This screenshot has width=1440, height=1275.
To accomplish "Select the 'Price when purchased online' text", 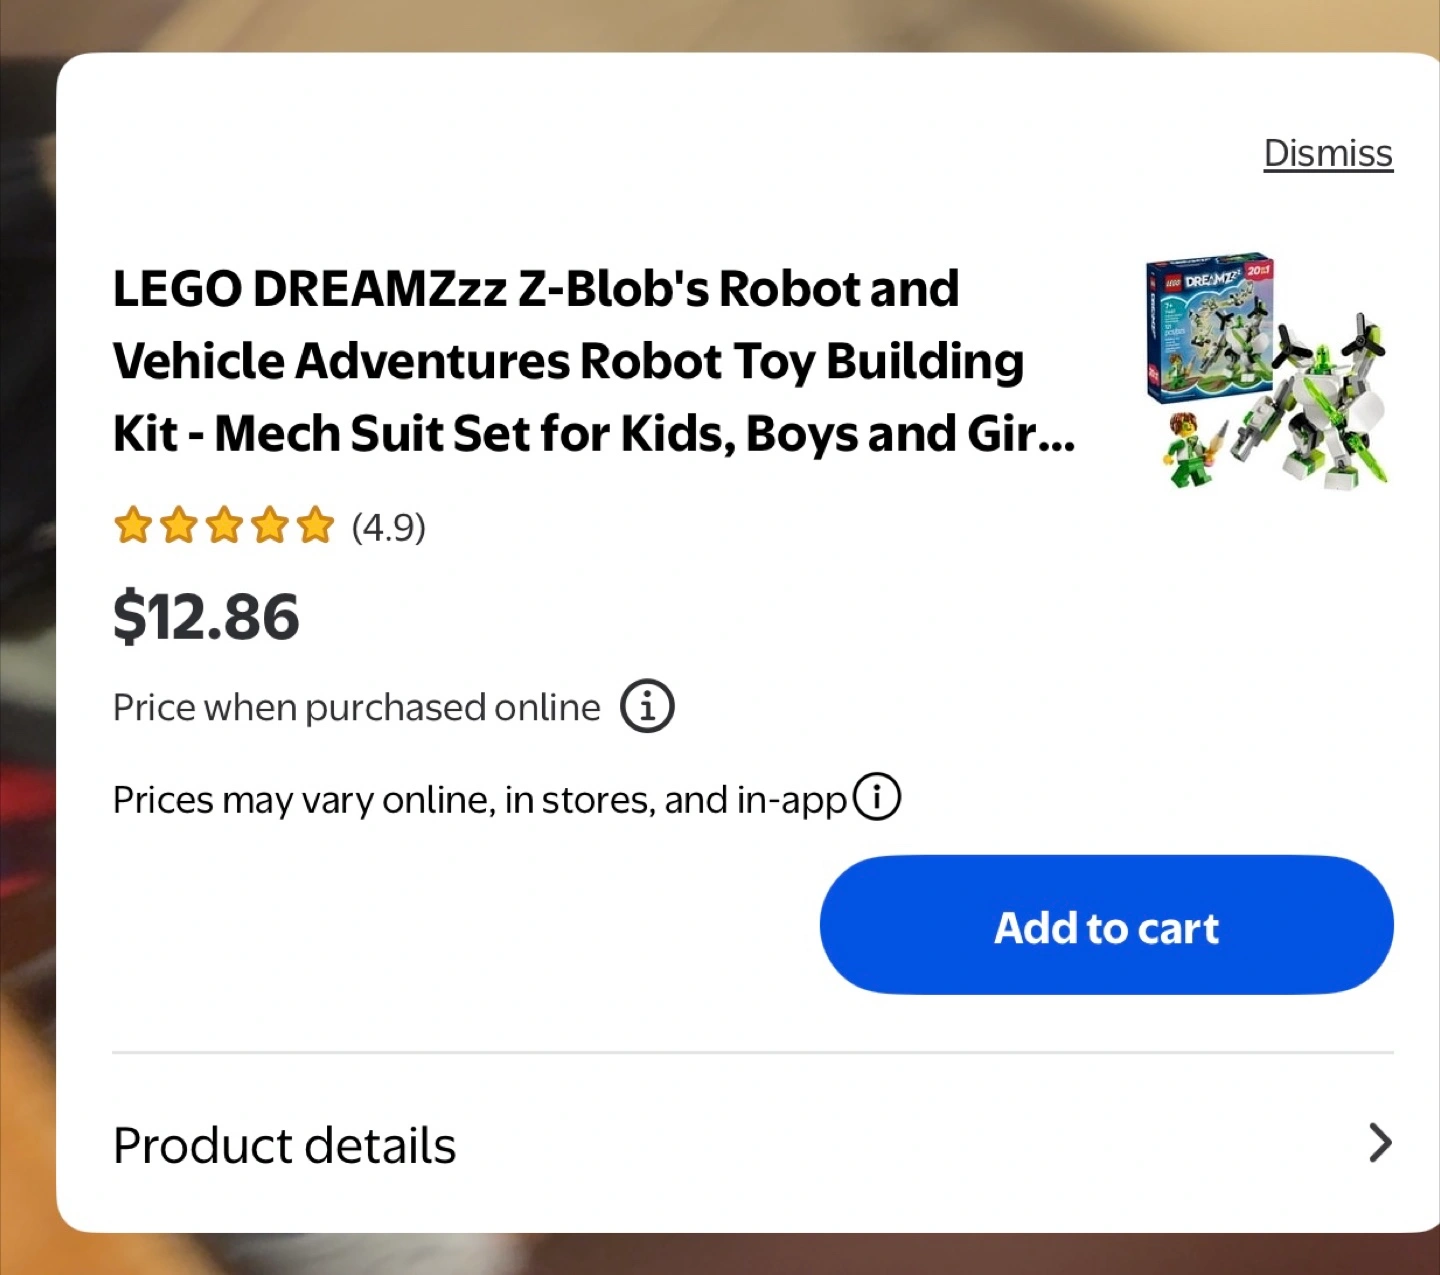I will click(x=356, y=708).
